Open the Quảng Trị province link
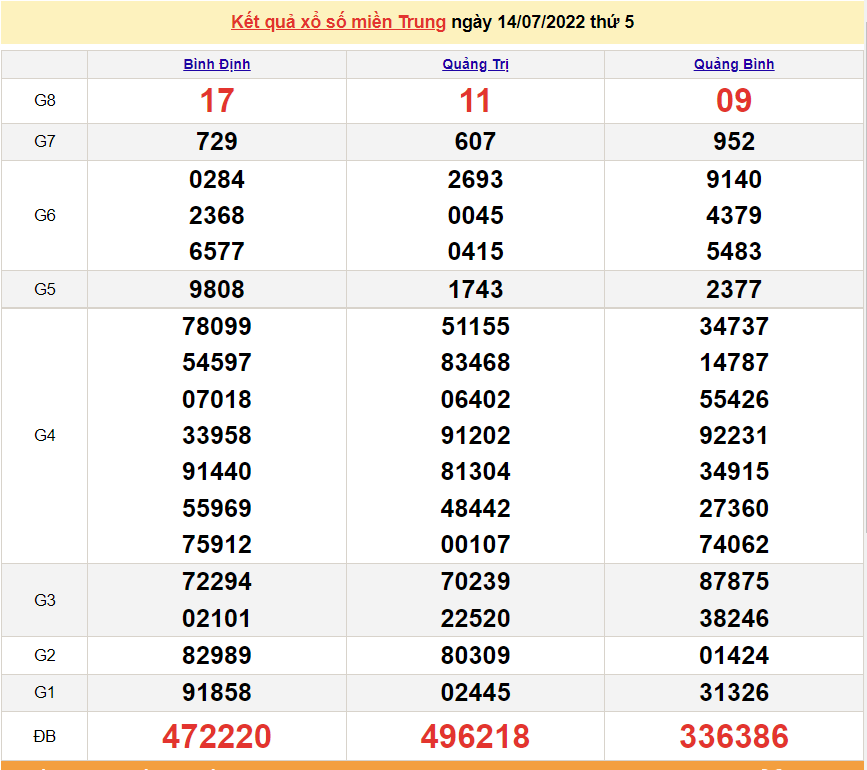 pyautogui.click(x=475, y=64)
